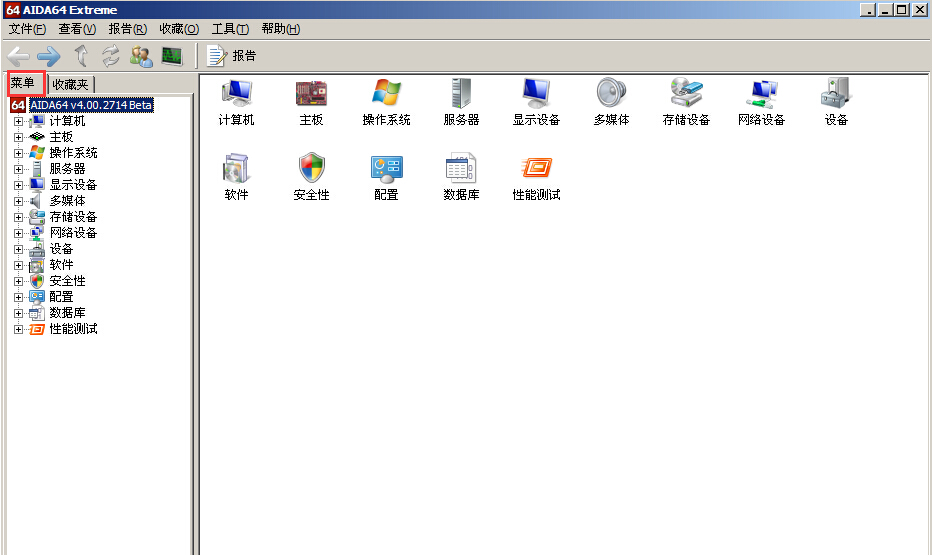The width and height of the screenshot is (932, 555).
Task: Select 设备 in the tree
Action: 61,249
